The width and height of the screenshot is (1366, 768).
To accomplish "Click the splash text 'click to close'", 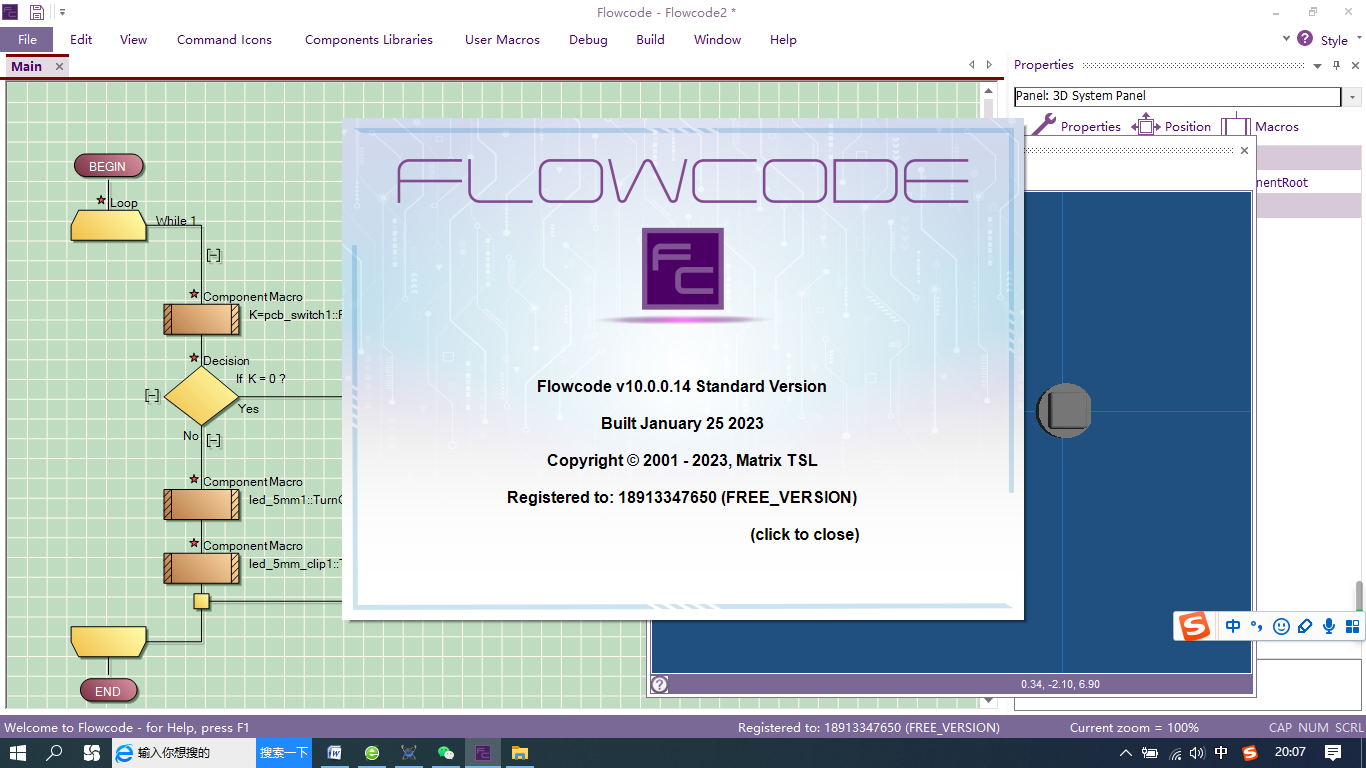I will click(804, 534).
